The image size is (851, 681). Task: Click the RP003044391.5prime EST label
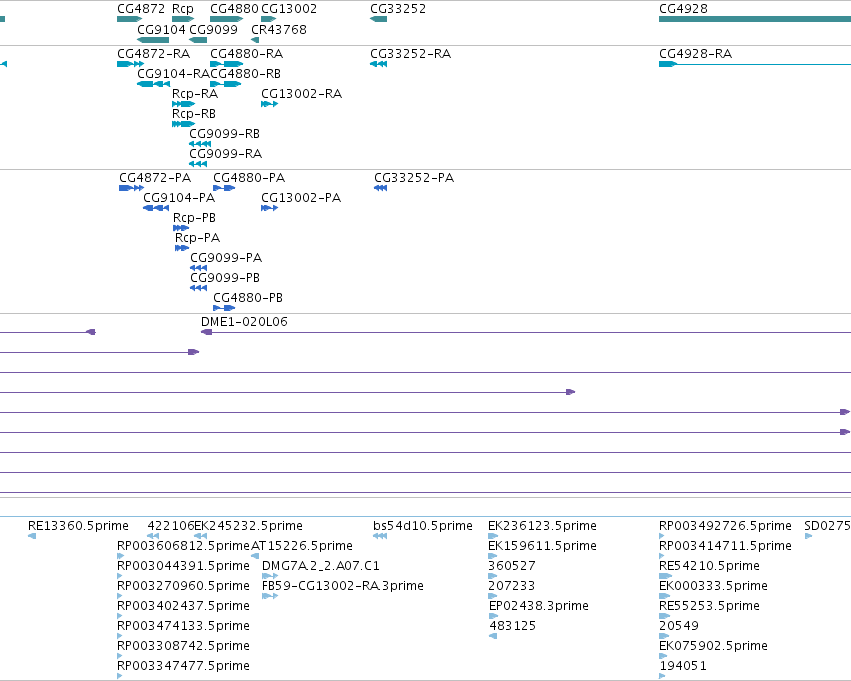pyautogui.click(x=183, y=566)
